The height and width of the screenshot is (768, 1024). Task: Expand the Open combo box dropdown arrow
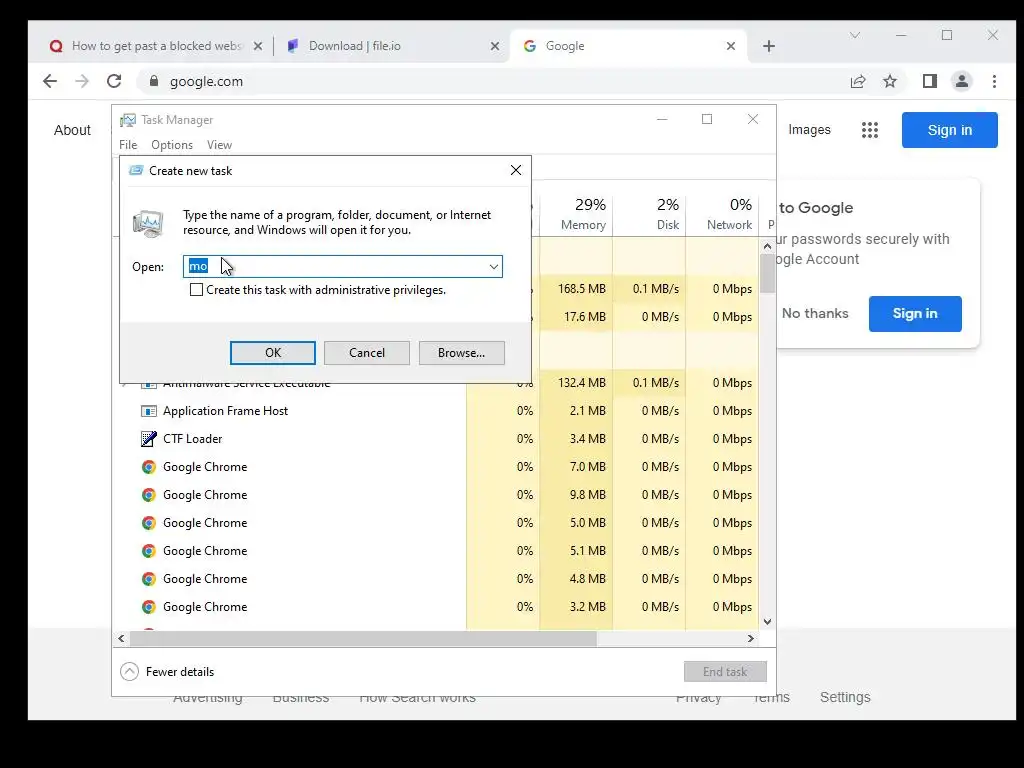(x=494, y=266)
